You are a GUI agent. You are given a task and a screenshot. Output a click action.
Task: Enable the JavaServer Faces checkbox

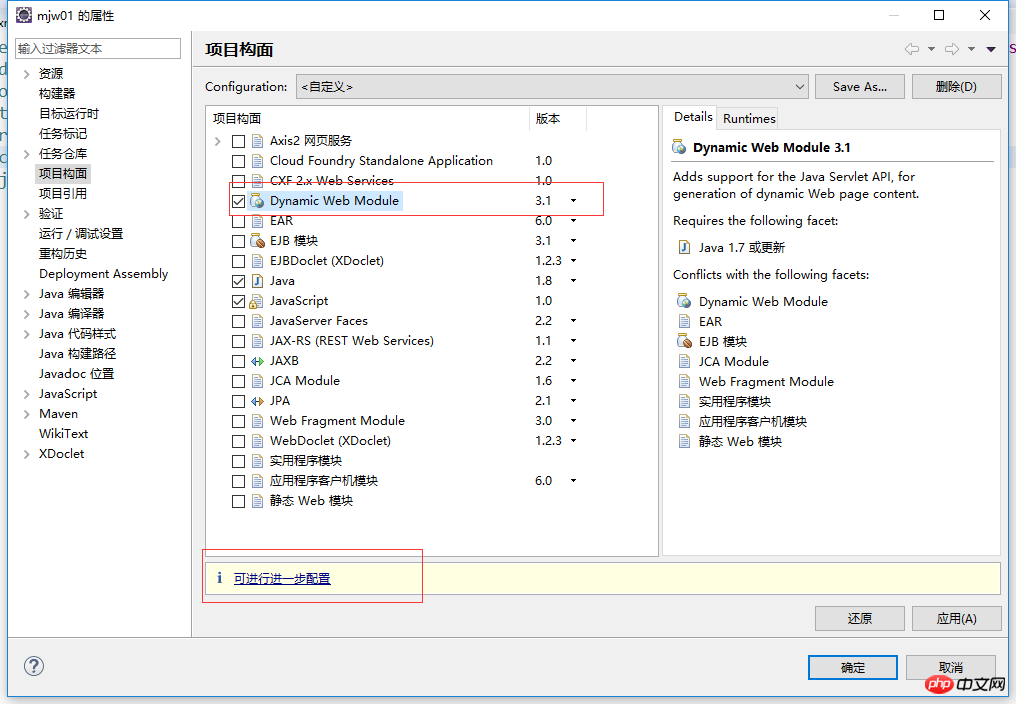(238, 322)
